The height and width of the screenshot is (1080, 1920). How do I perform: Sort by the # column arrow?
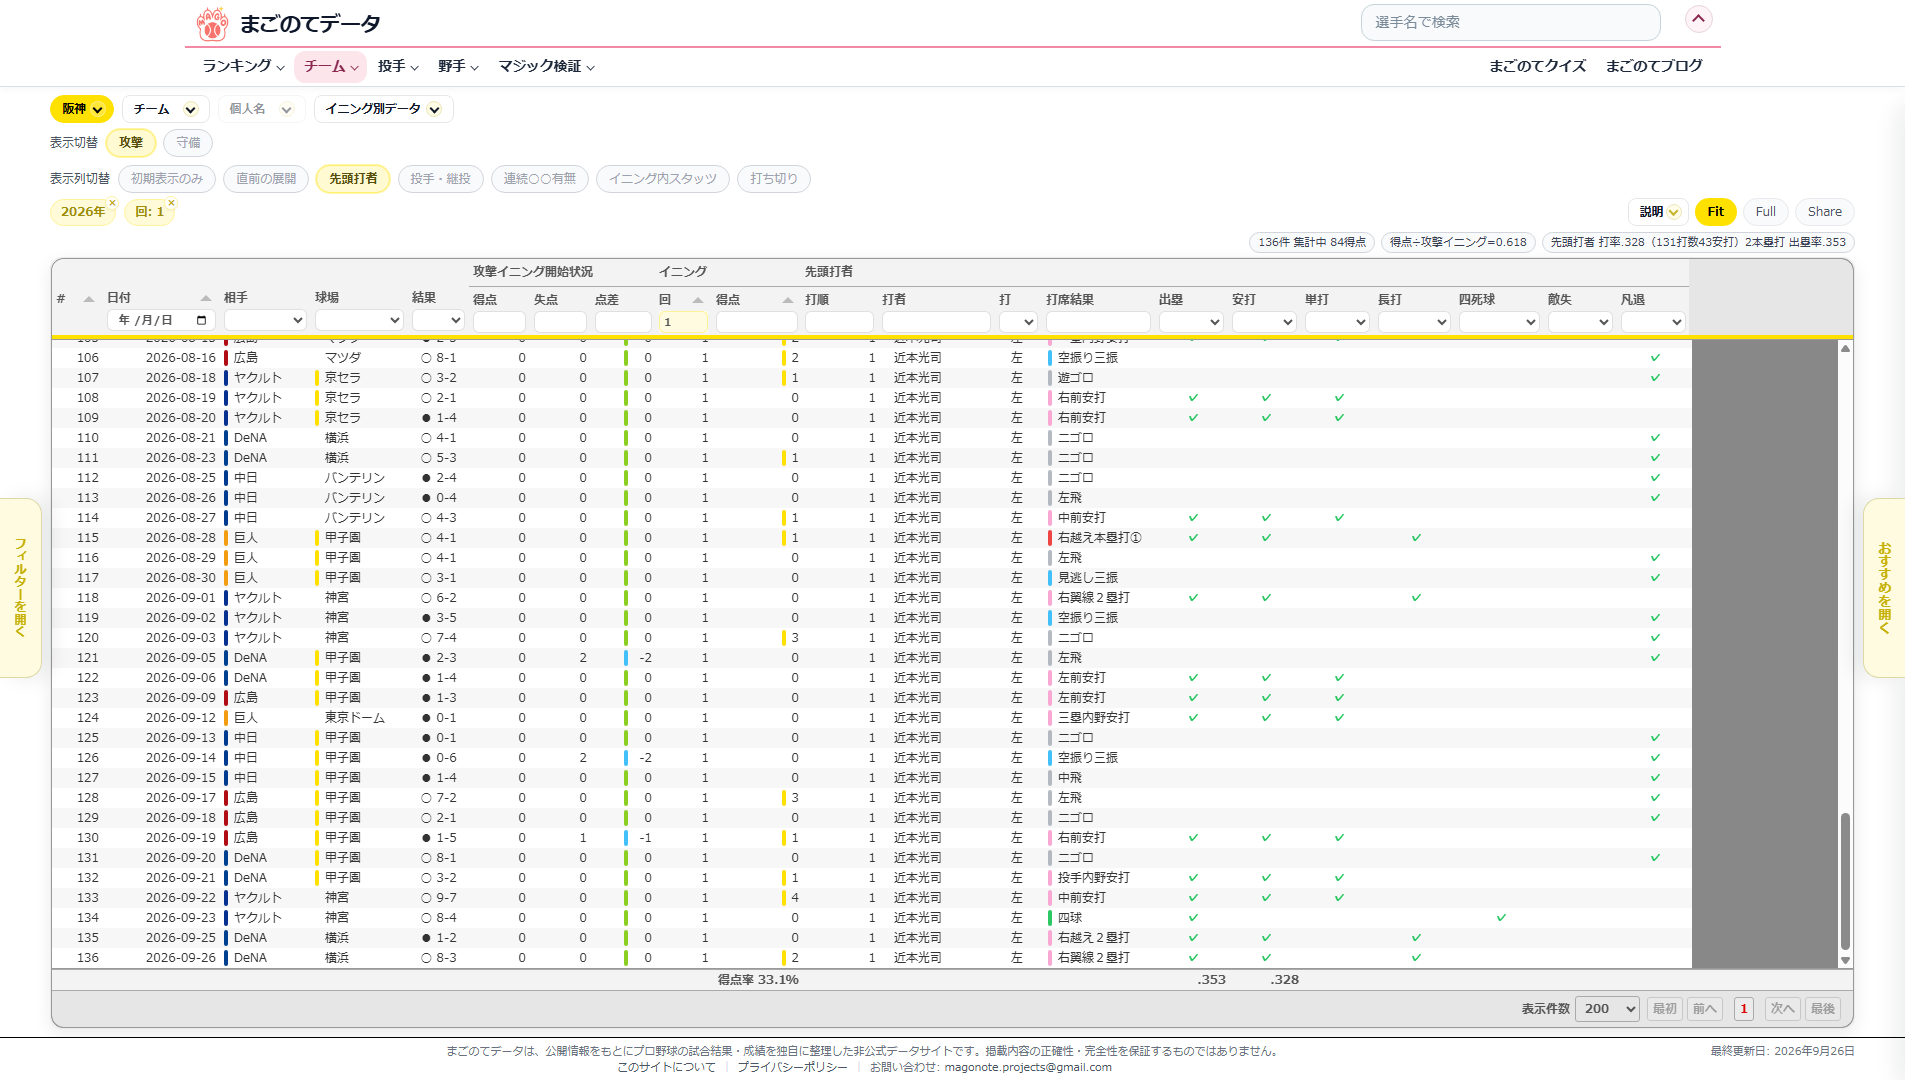tap(89, 299)
